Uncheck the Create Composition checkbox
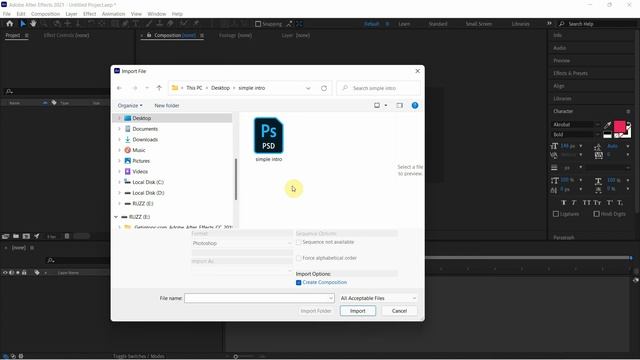 pyautogui.click(x=298, y=282)
